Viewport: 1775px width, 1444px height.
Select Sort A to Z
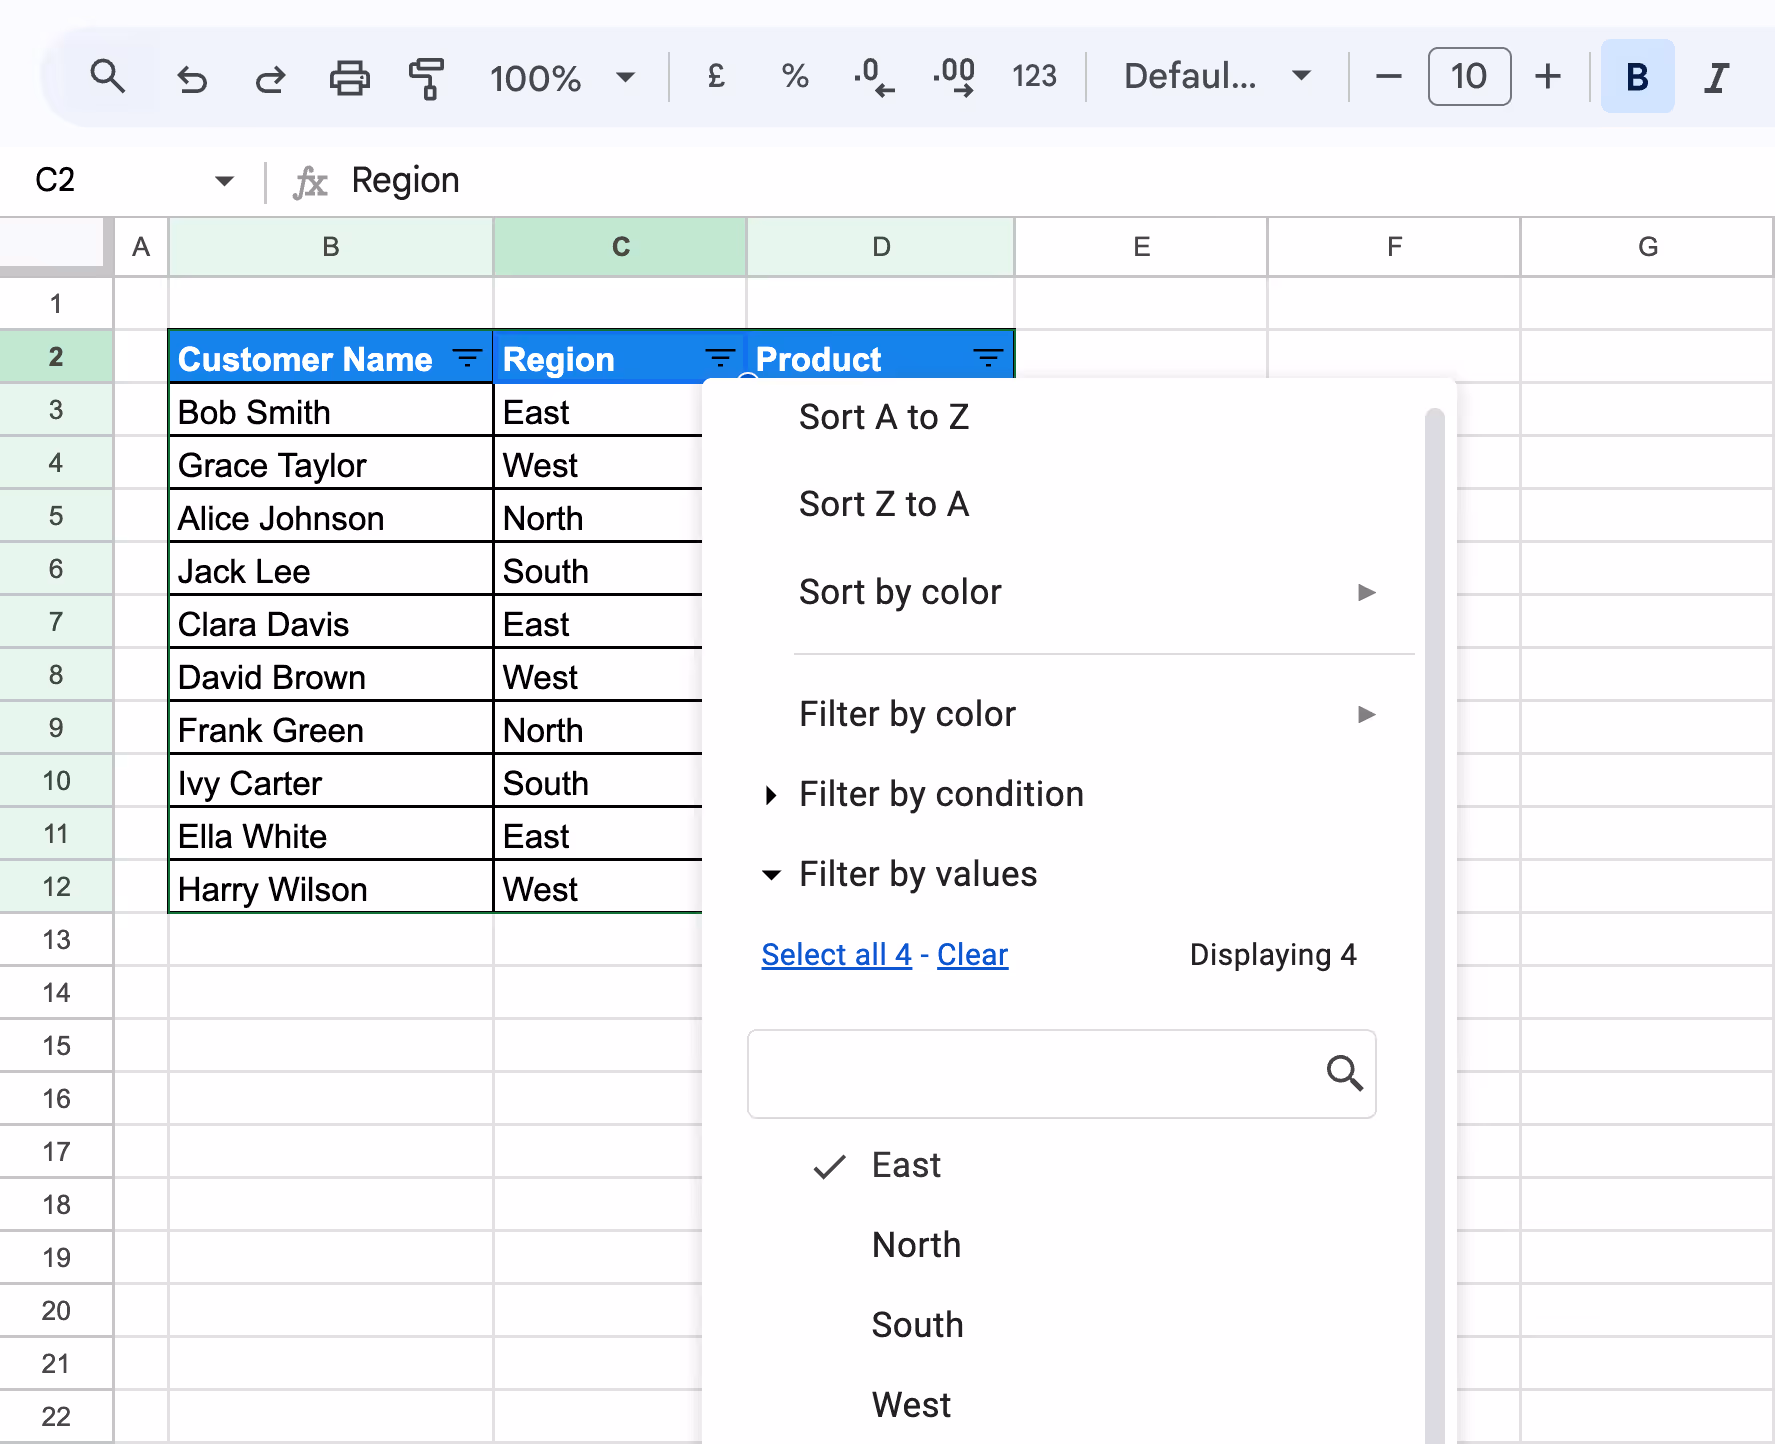coord(884,417)
